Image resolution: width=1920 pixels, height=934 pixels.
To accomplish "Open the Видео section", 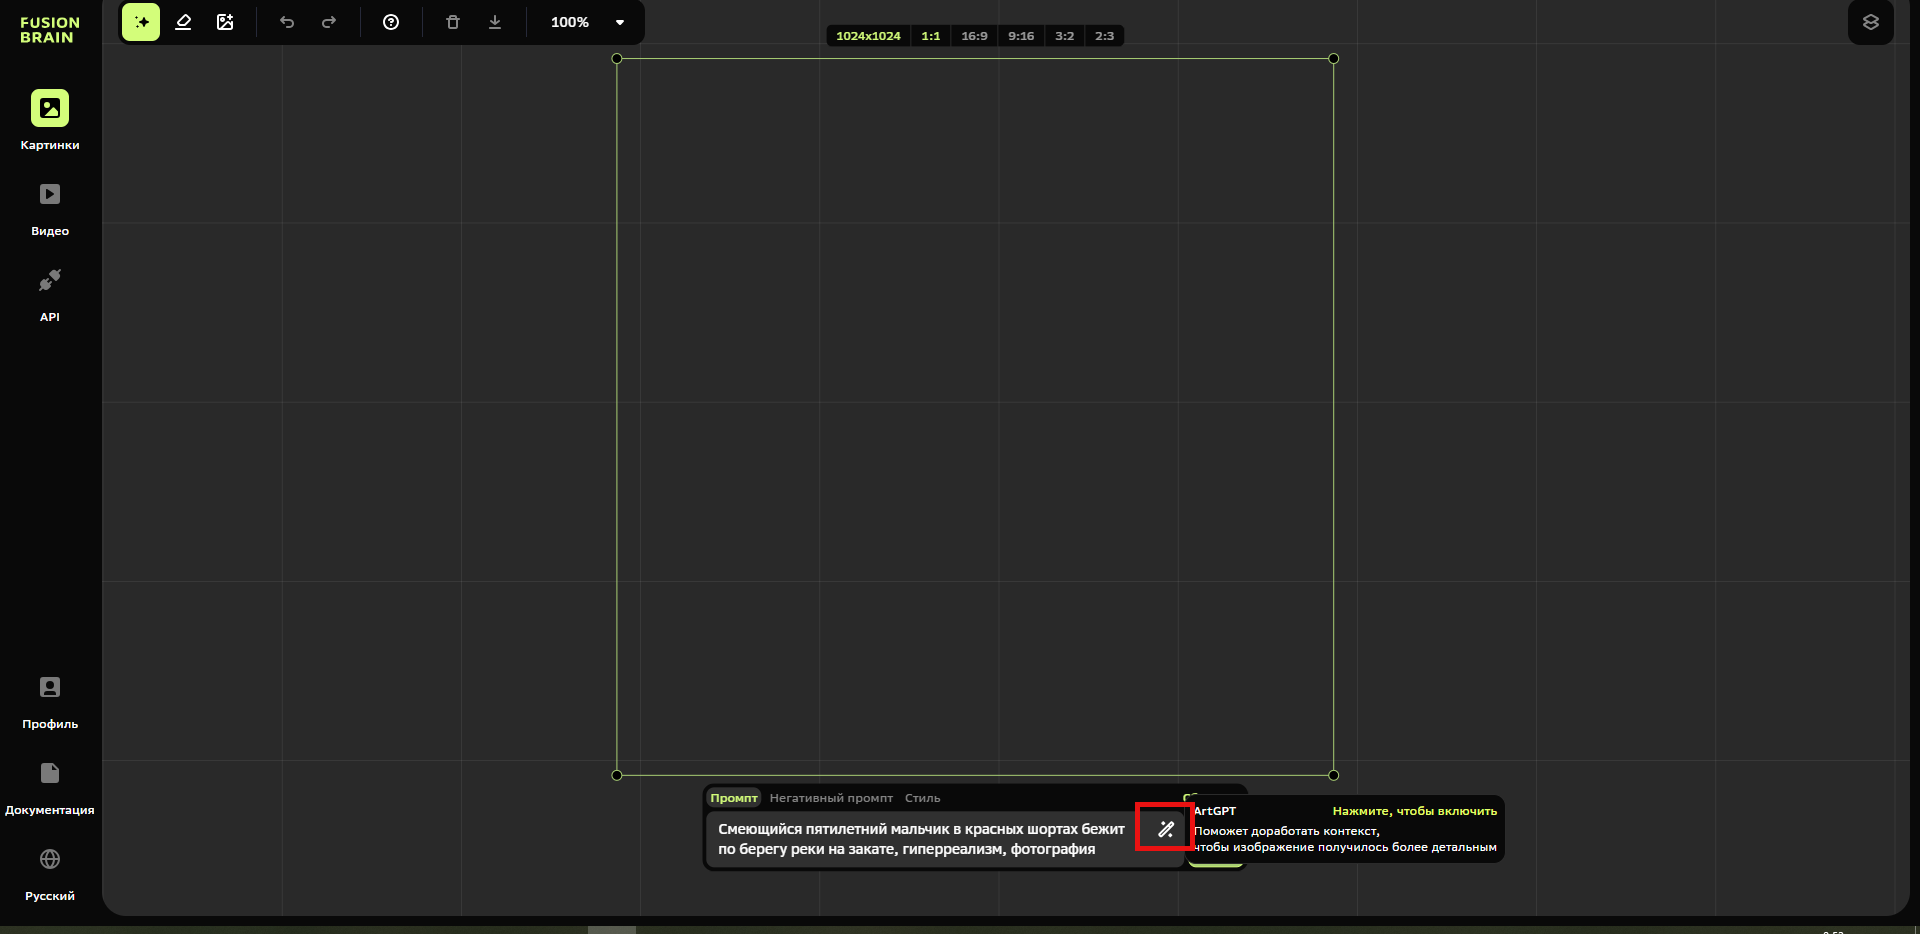I will [50, 207].
